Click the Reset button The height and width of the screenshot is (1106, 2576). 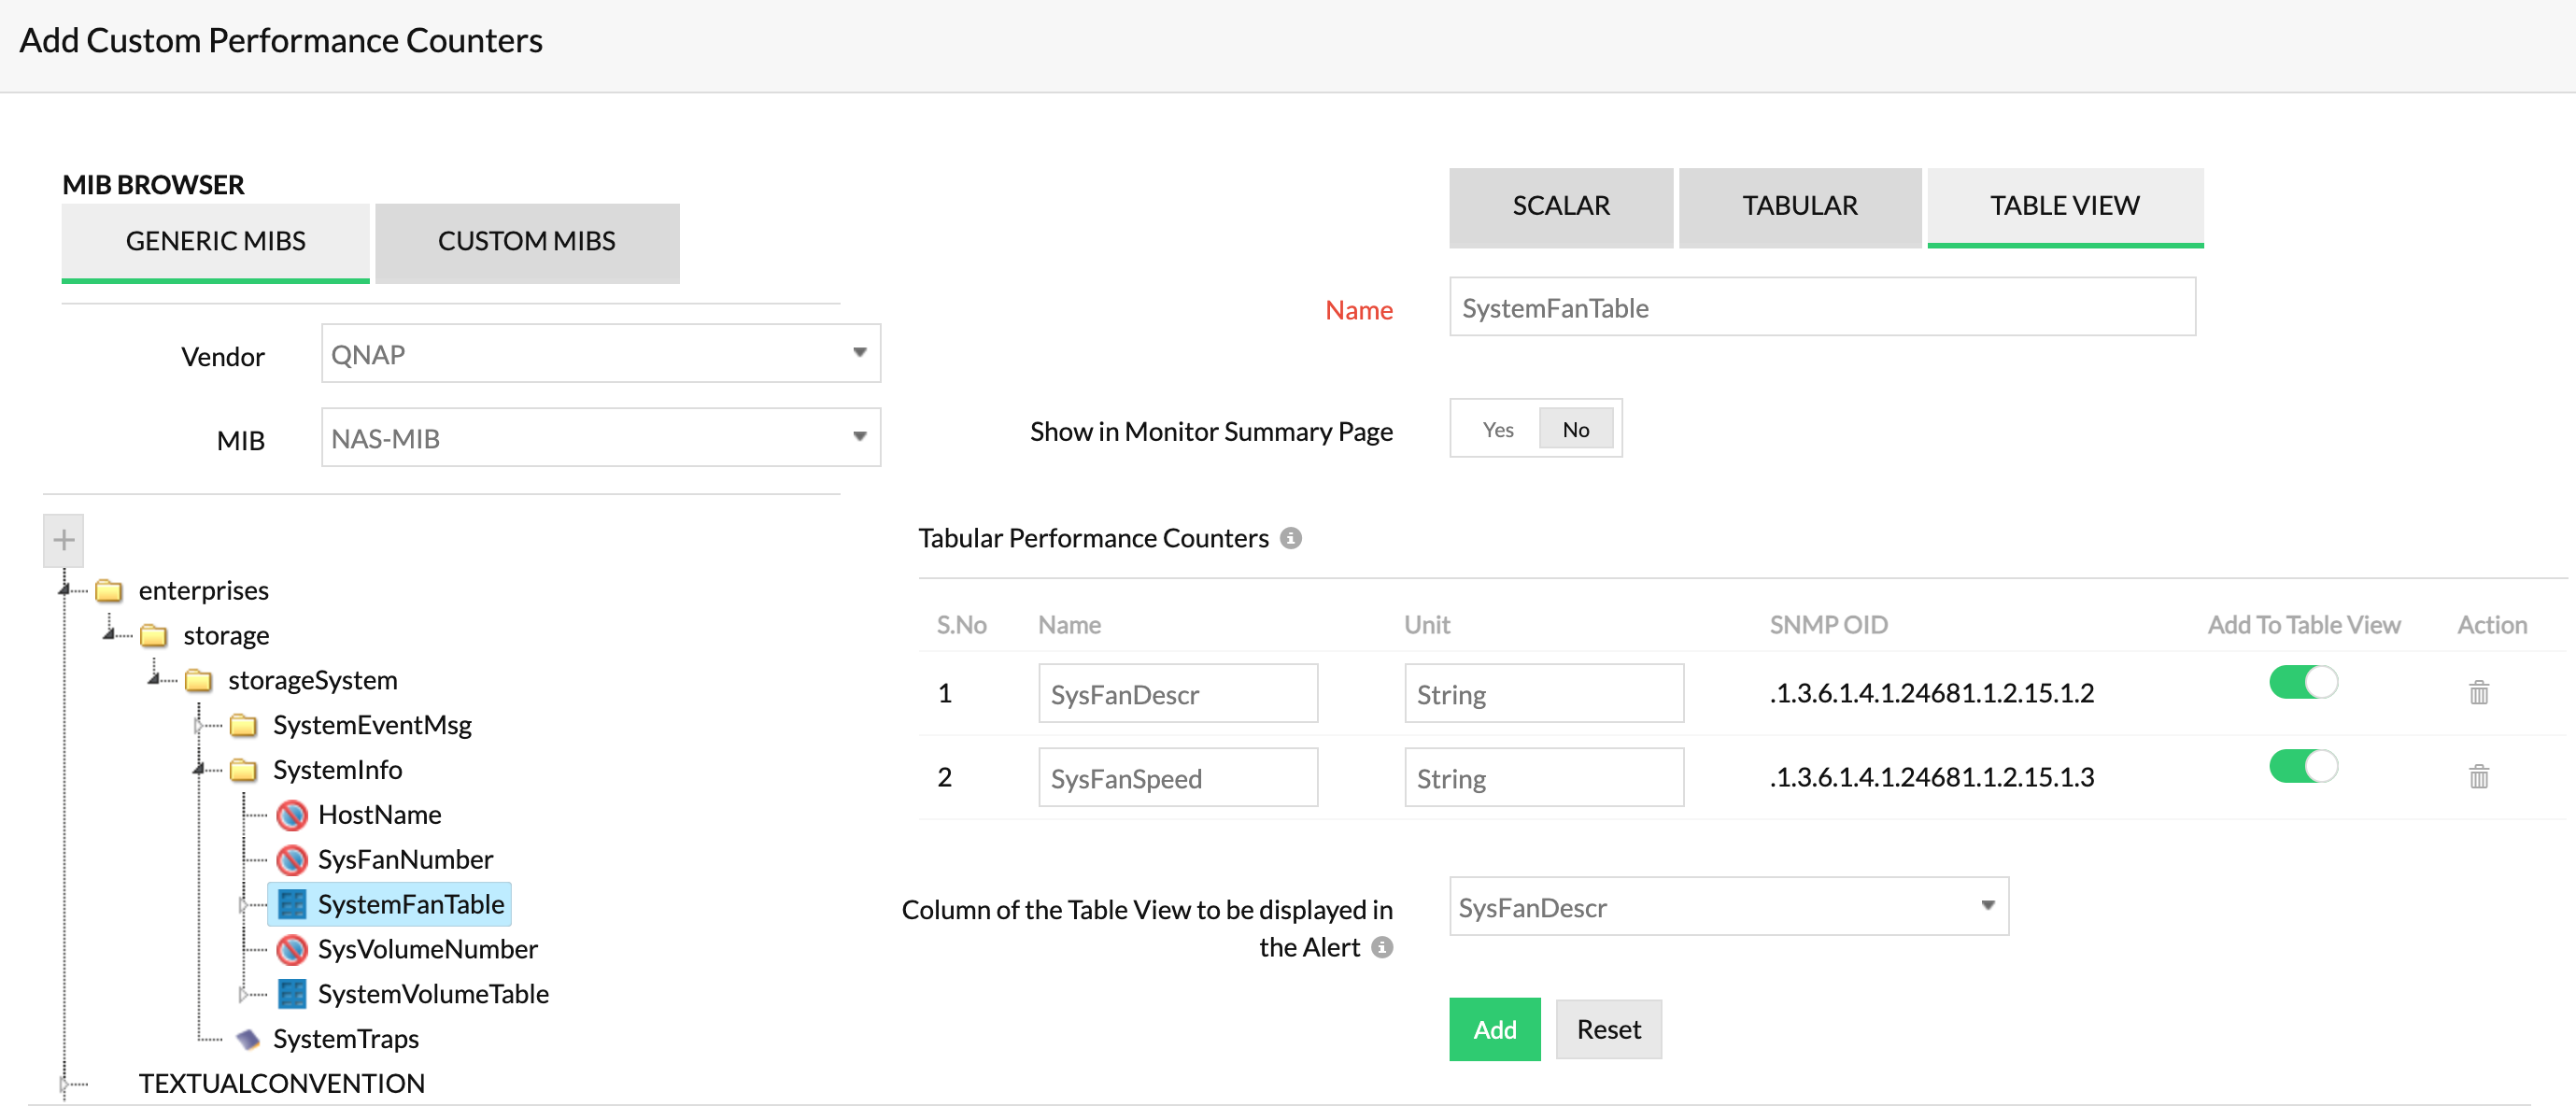[x=1608, y=1029]
